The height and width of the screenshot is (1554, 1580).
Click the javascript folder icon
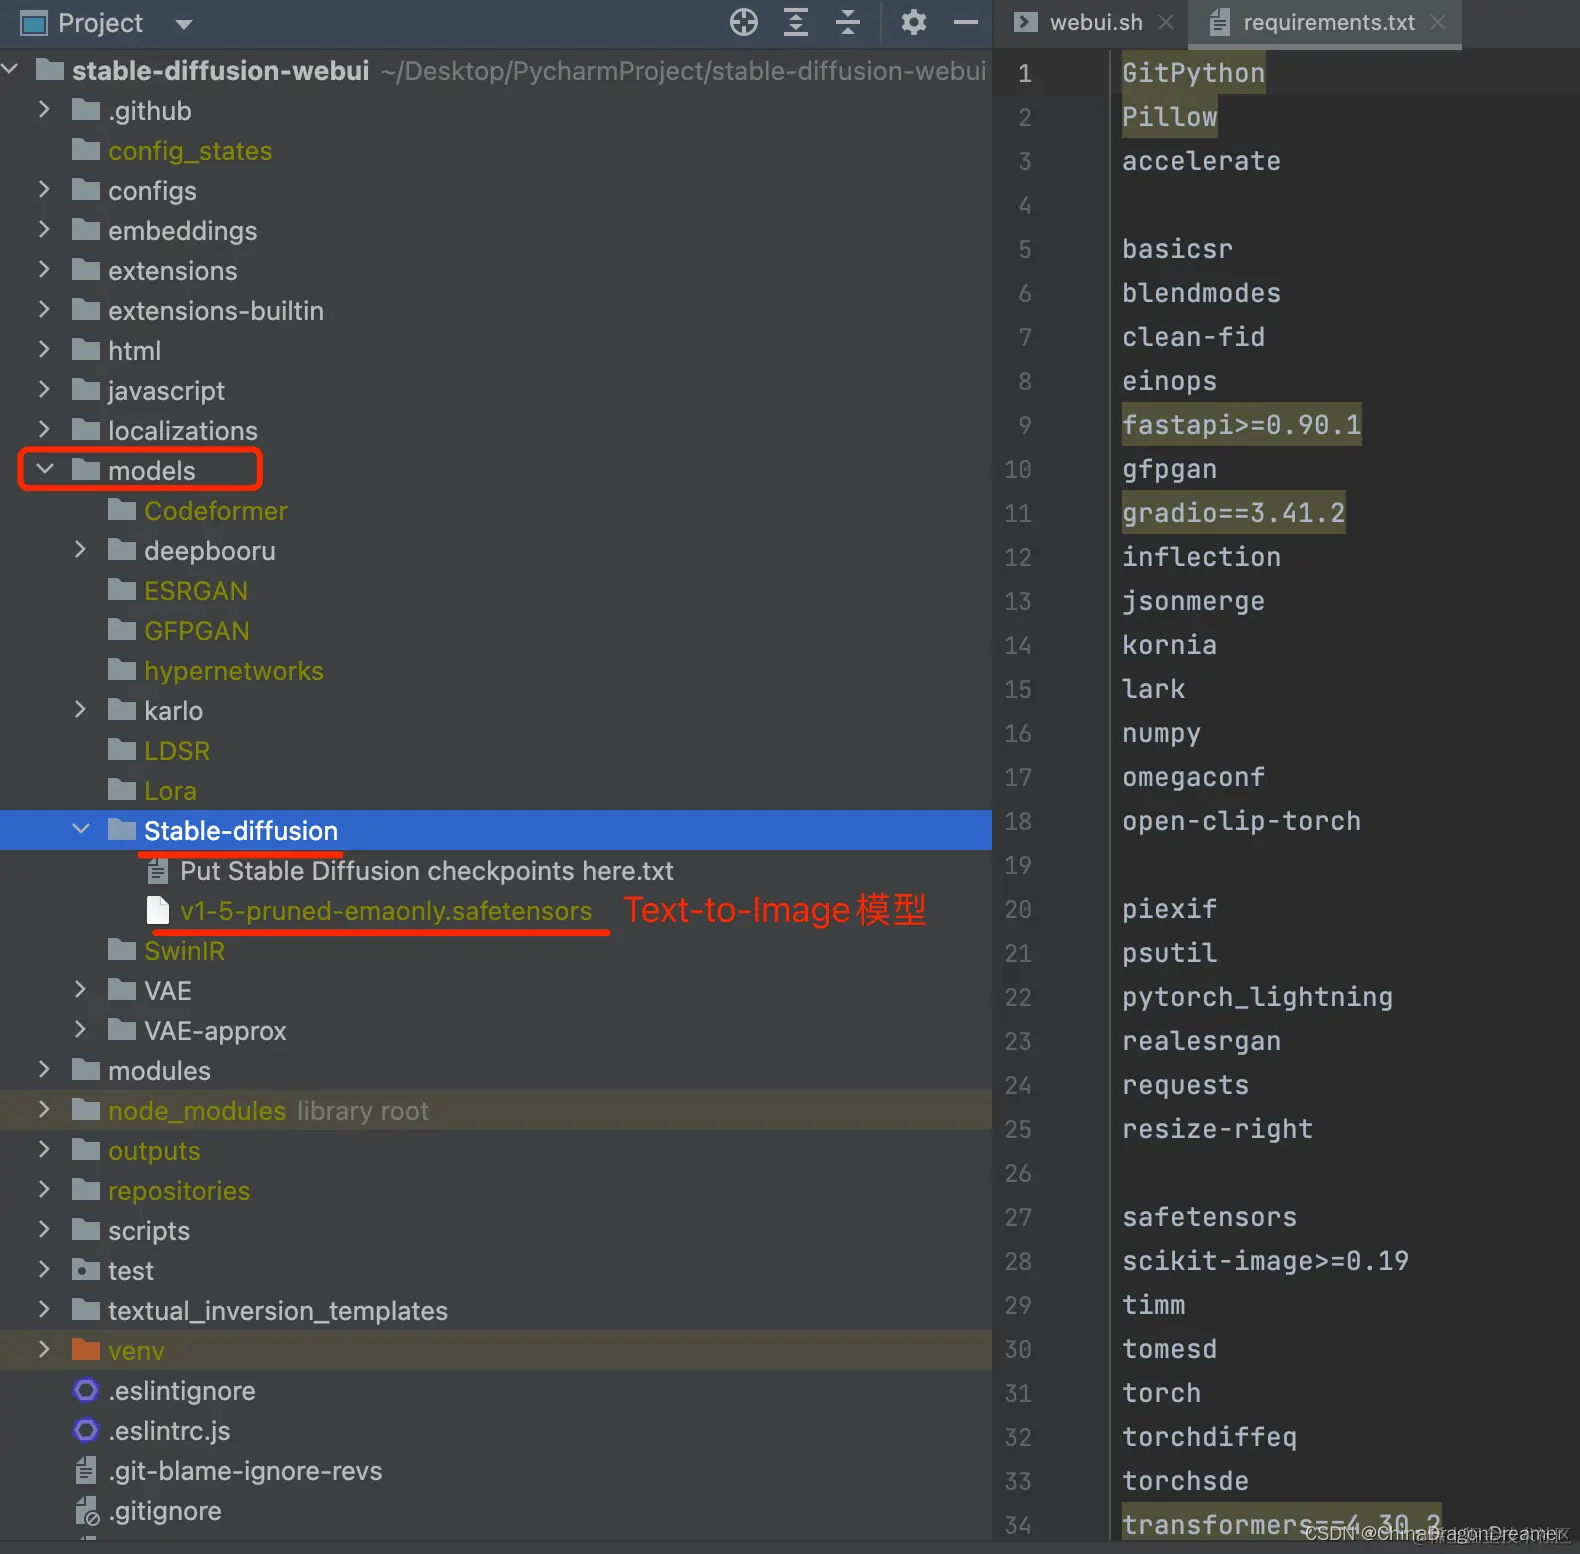(86, 389)
